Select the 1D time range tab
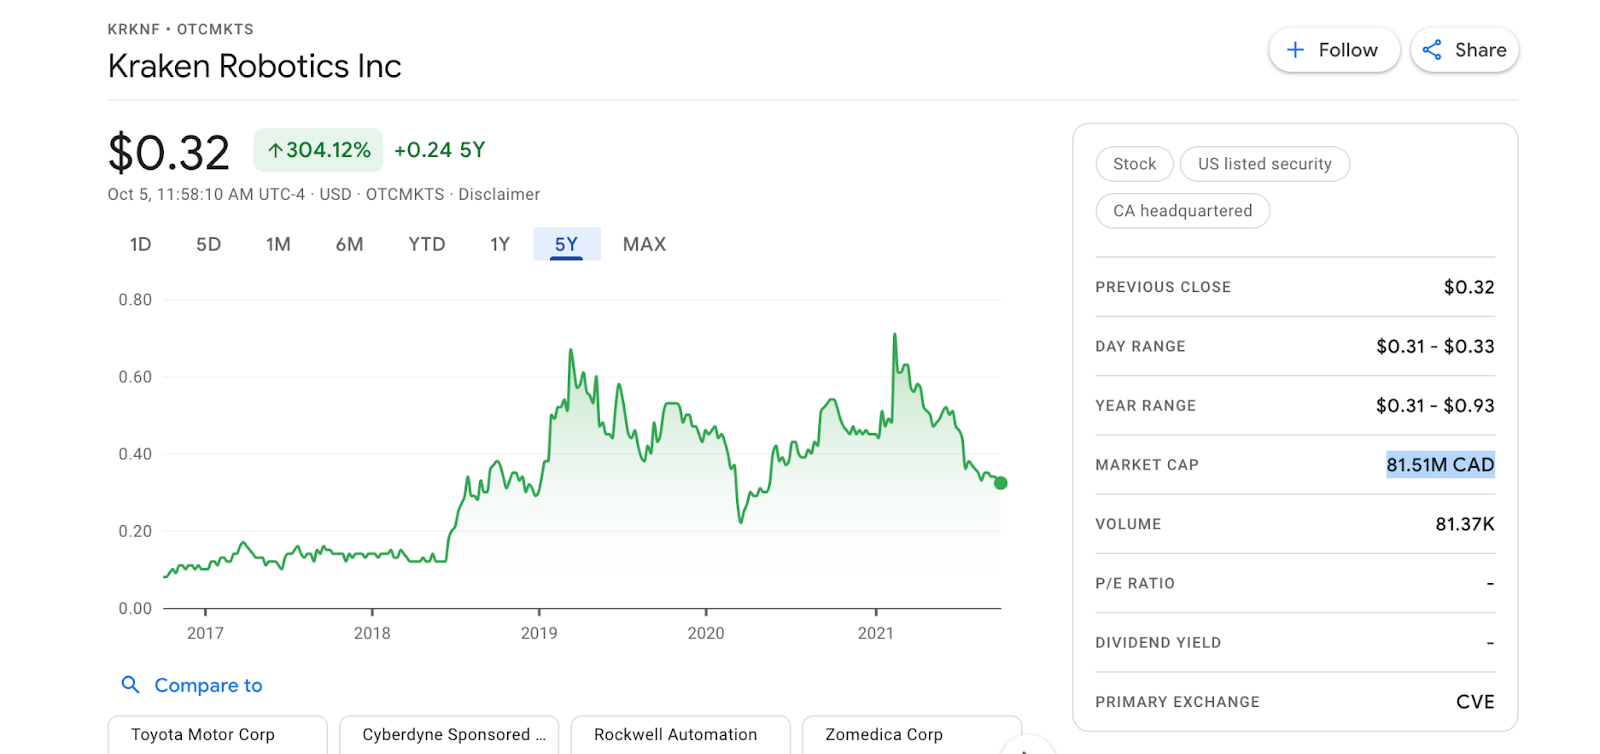 pos(141,244)
